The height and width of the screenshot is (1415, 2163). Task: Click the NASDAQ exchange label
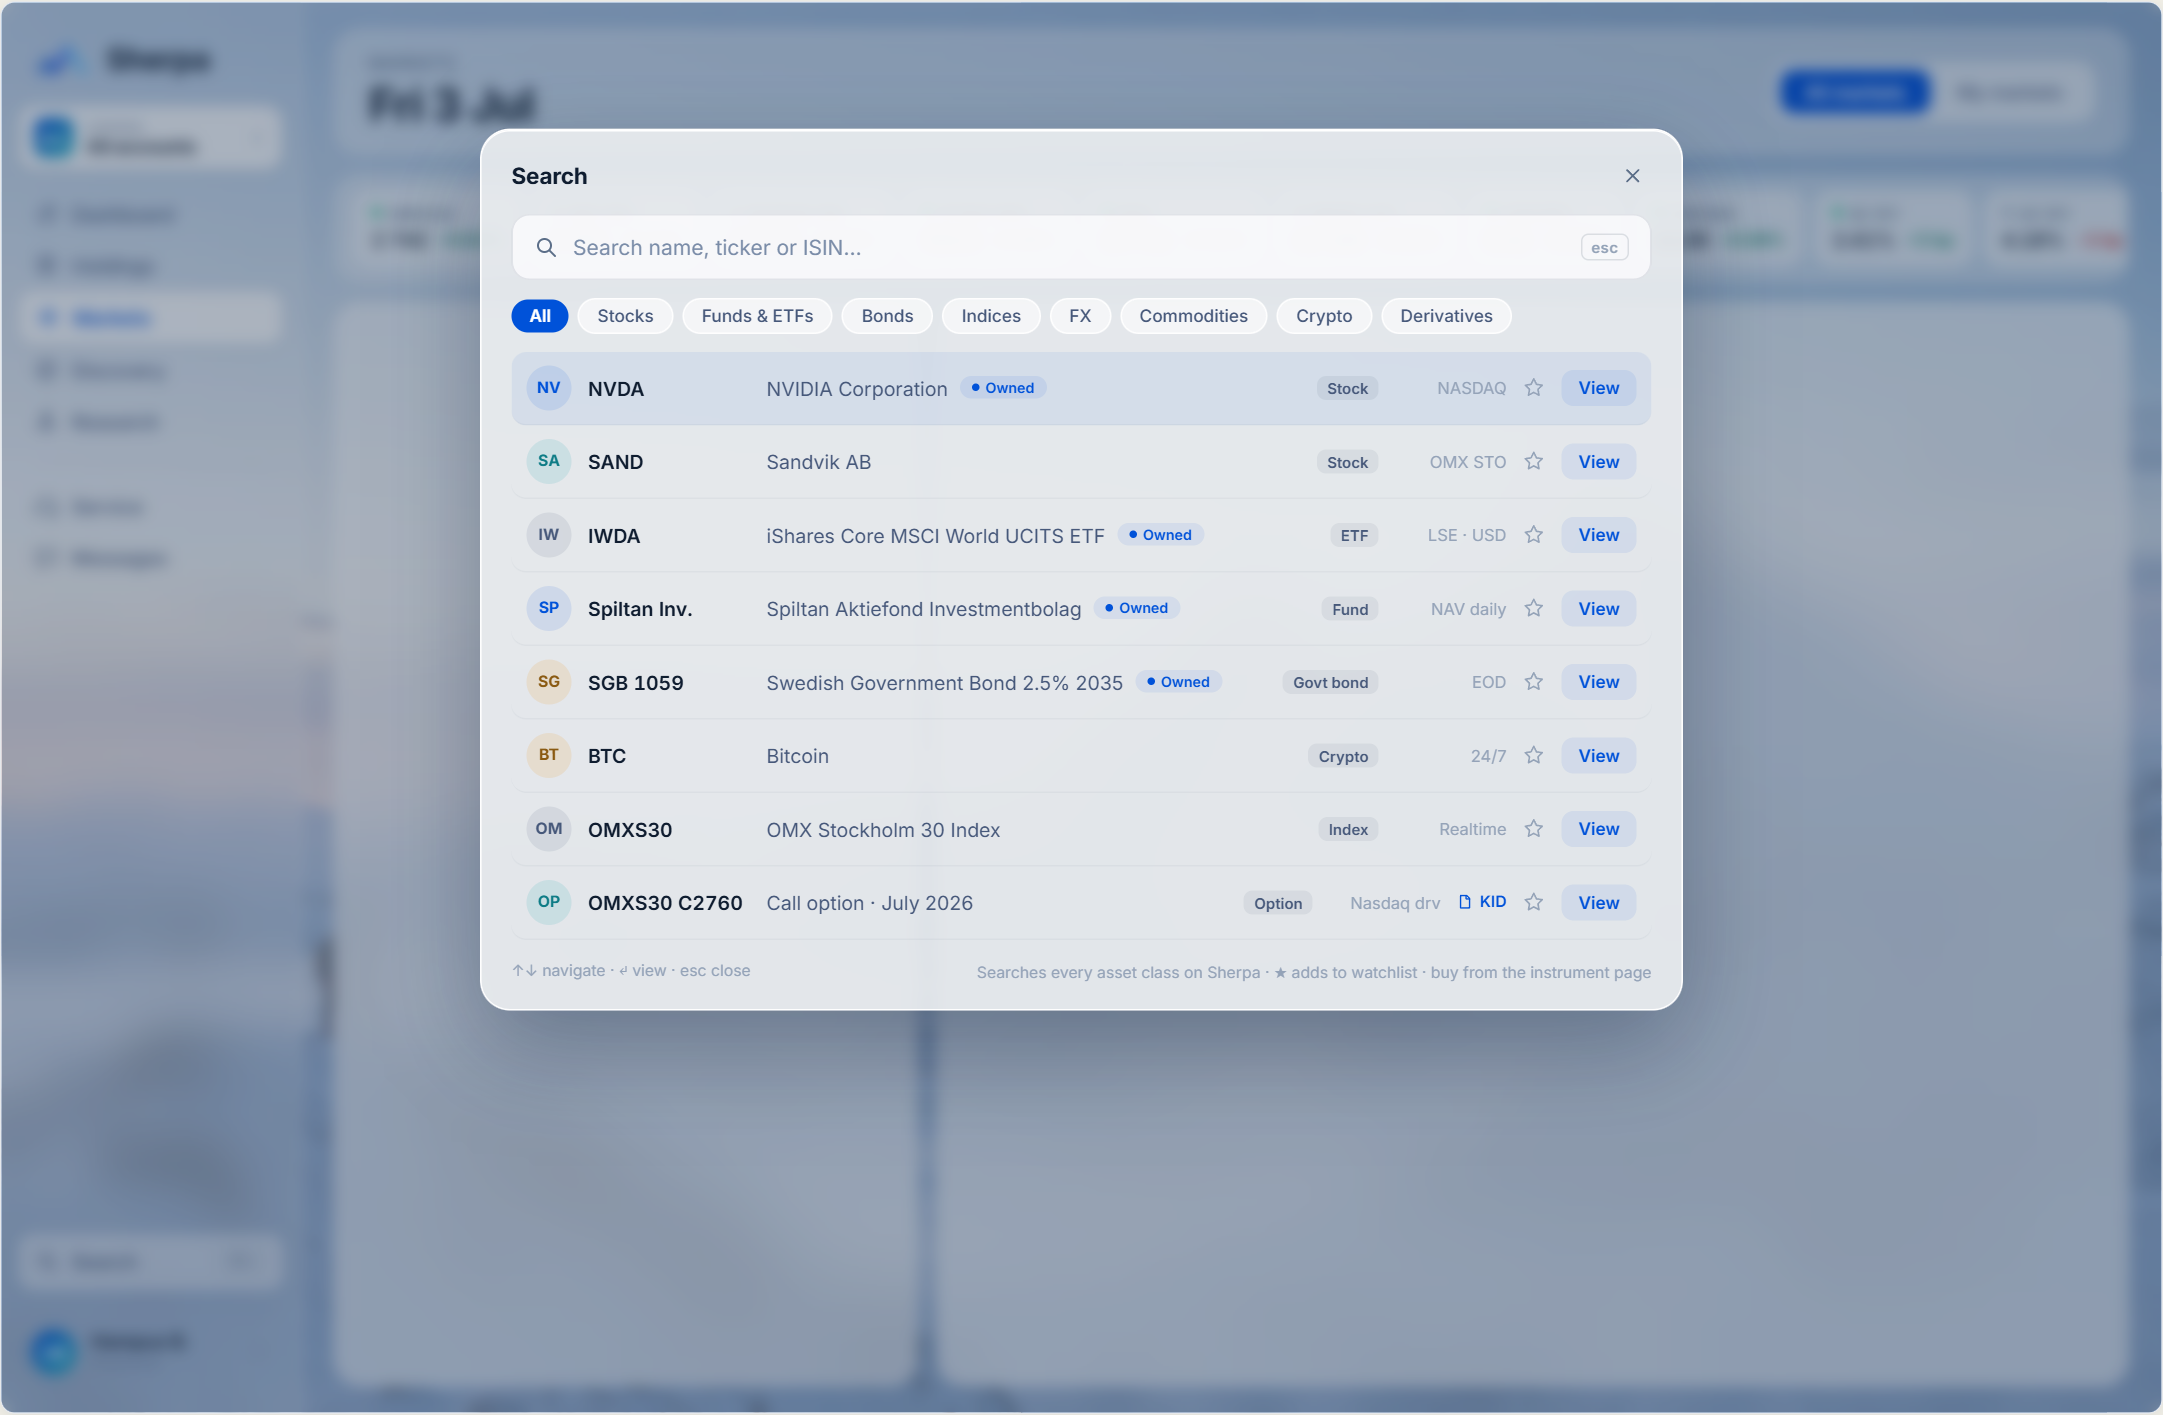pyautogui.click(x=1471, y=388)
